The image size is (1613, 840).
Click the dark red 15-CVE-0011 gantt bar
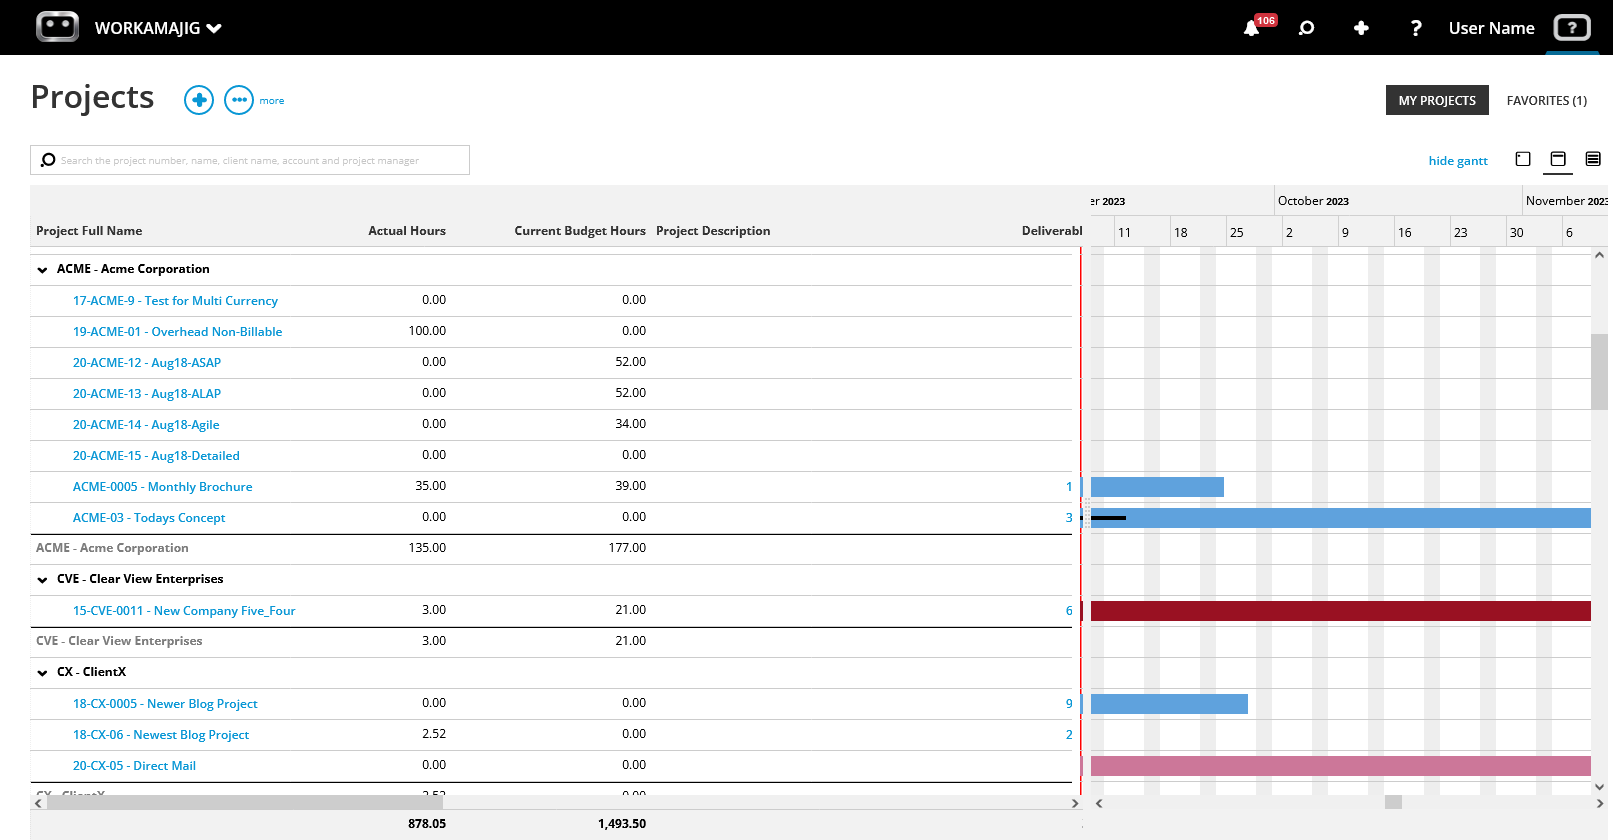pyautogui.click(x=1340, y=611)
